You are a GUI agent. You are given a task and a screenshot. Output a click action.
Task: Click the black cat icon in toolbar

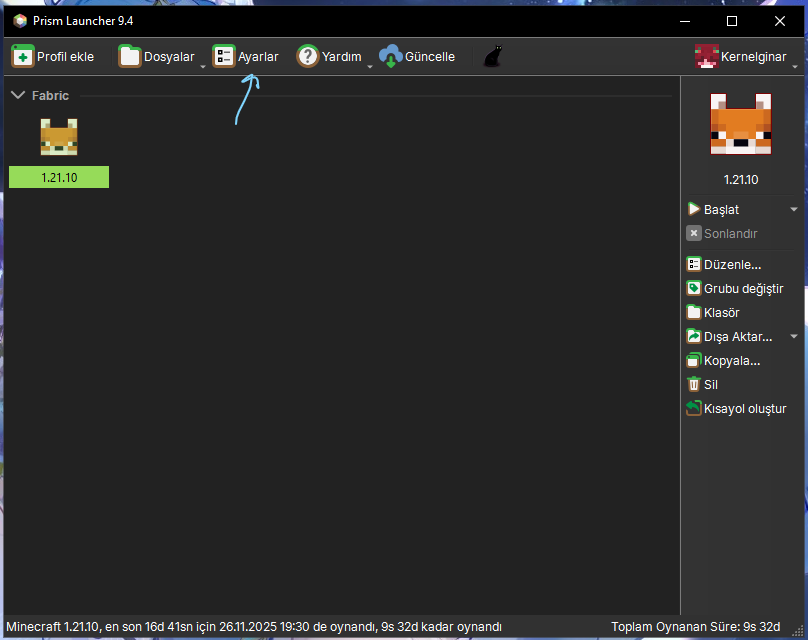point(493,56)
